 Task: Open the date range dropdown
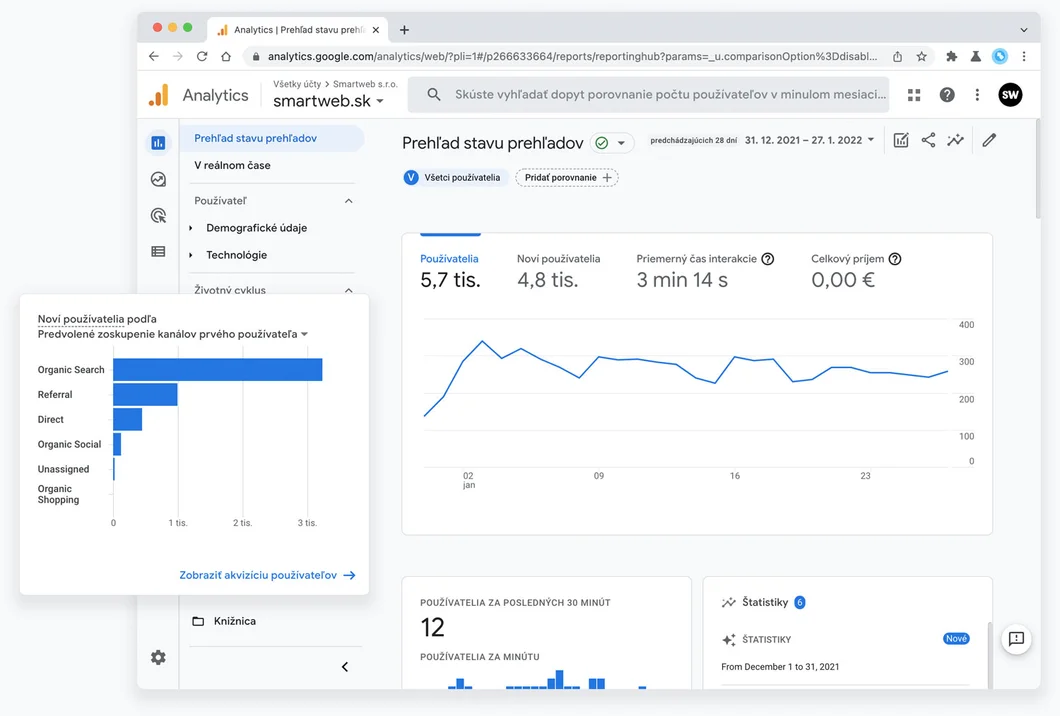809,140
